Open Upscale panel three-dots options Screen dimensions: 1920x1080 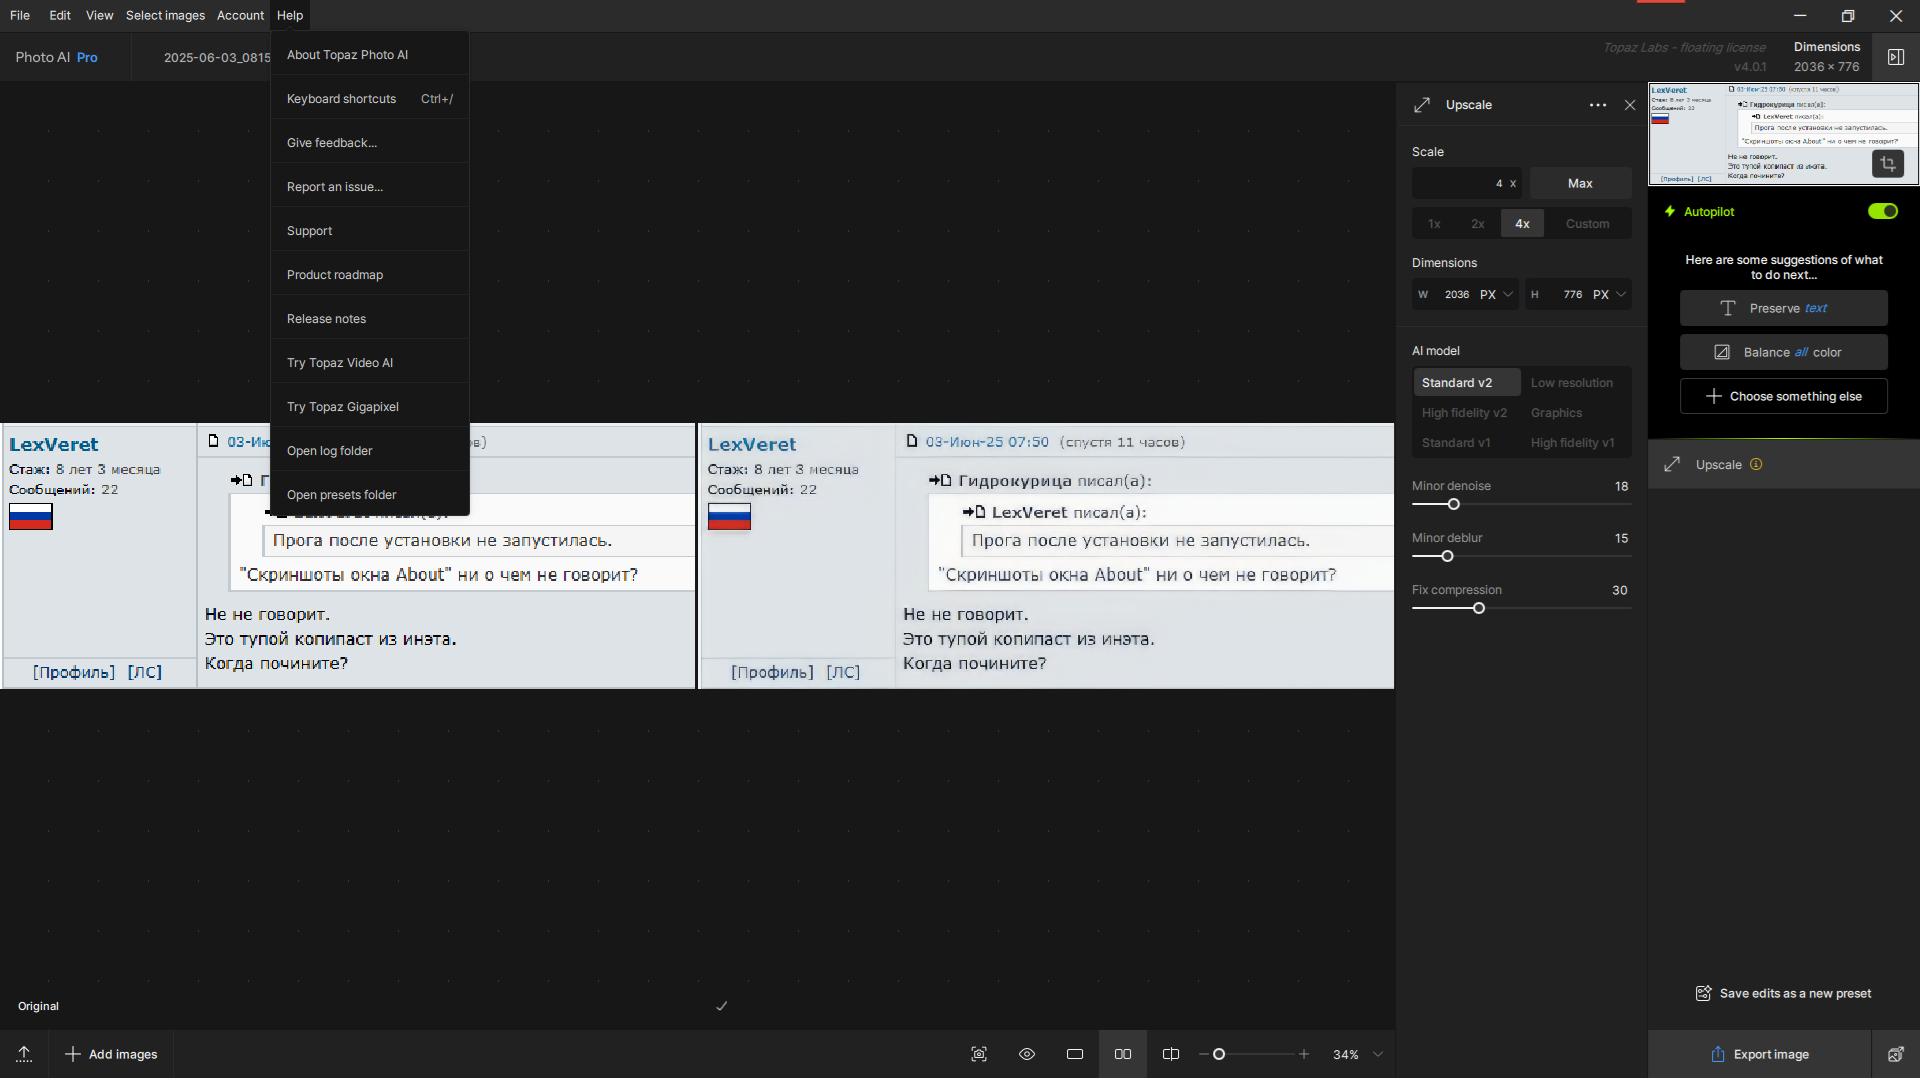pos(1598,105)
